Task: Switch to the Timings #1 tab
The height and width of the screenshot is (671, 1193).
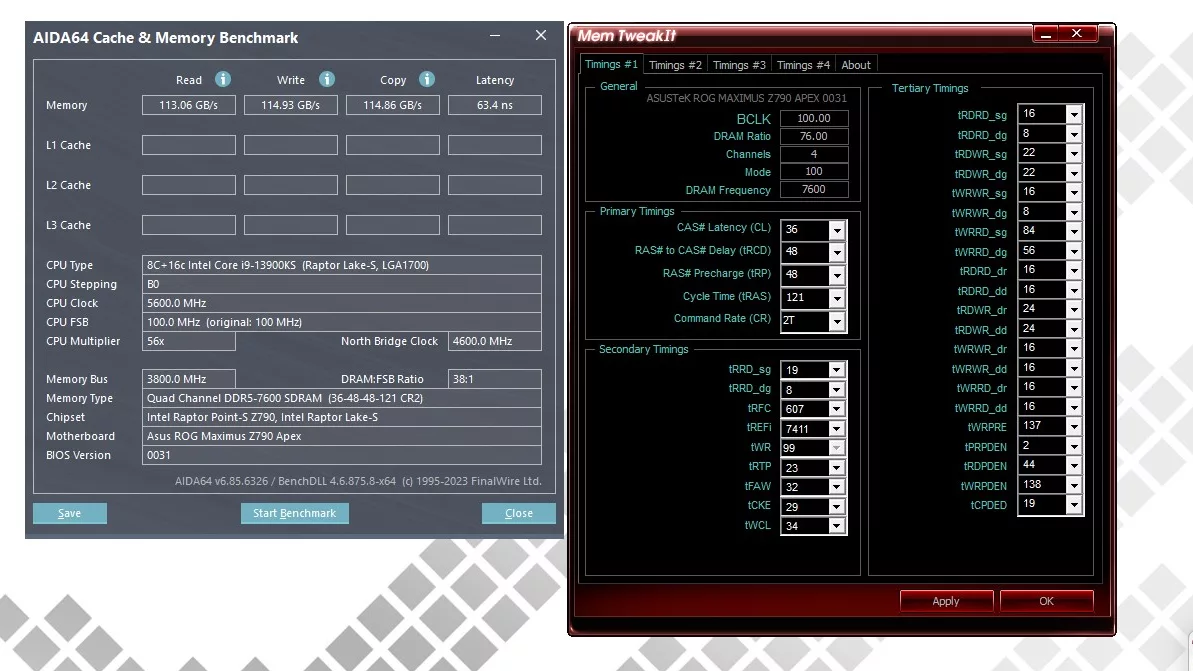Action: click(612, 65)
